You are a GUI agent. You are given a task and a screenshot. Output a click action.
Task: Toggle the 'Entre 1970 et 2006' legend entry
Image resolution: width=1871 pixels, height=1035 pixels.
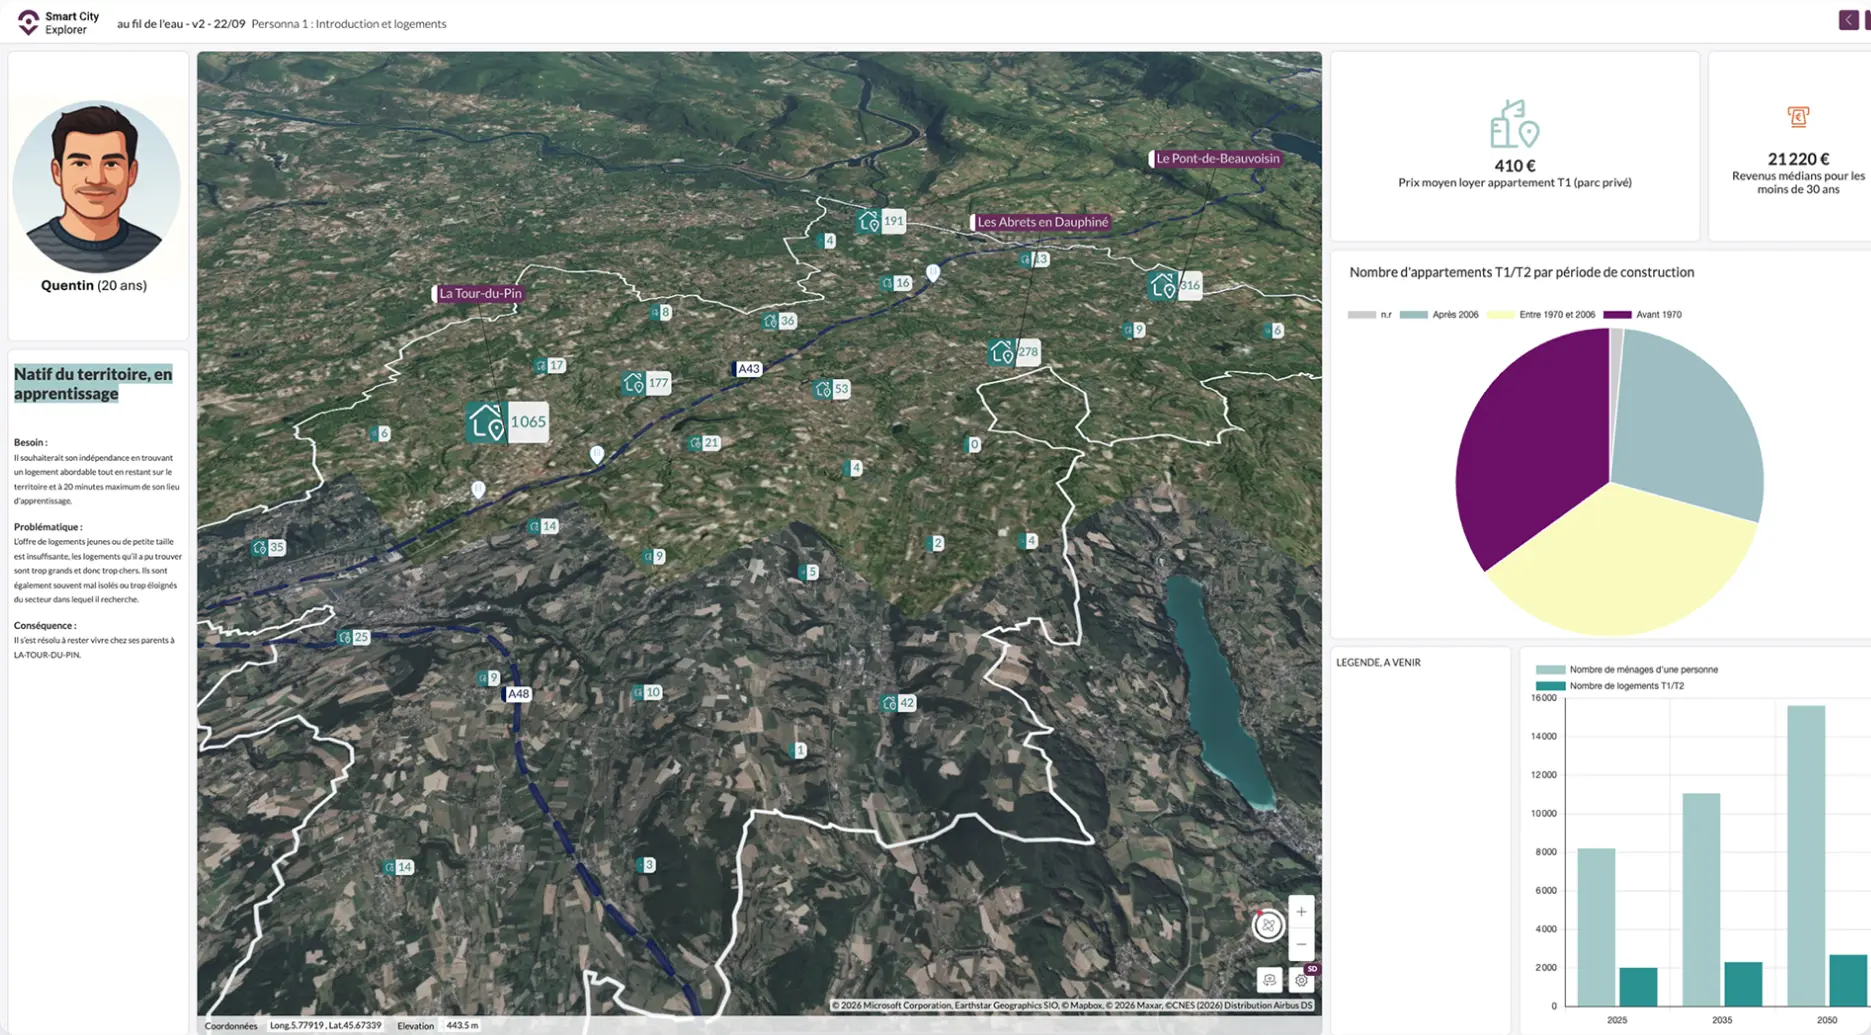click(x=1541, y=314)
